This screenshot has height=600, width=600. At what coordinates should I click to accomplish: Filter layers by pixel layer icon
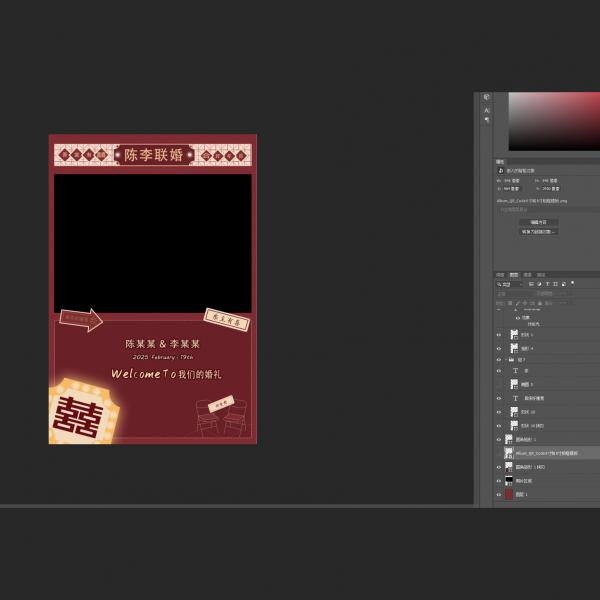(x=531, y=284)
